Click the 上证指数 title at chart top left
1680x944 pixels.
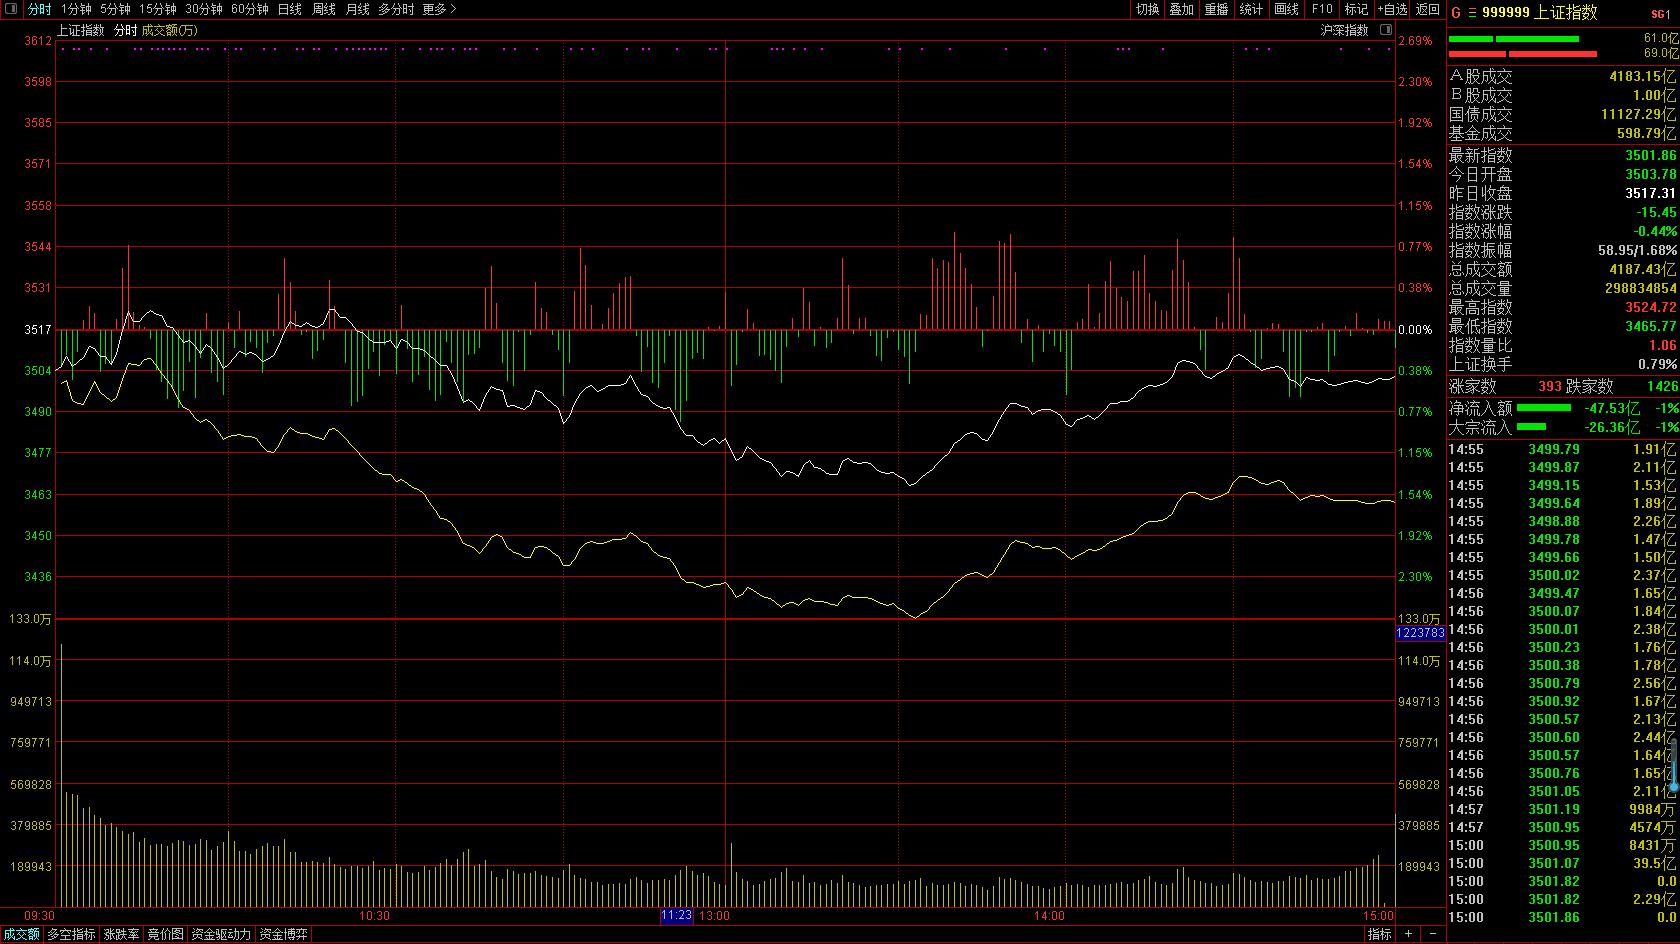[x=81, y=30]
